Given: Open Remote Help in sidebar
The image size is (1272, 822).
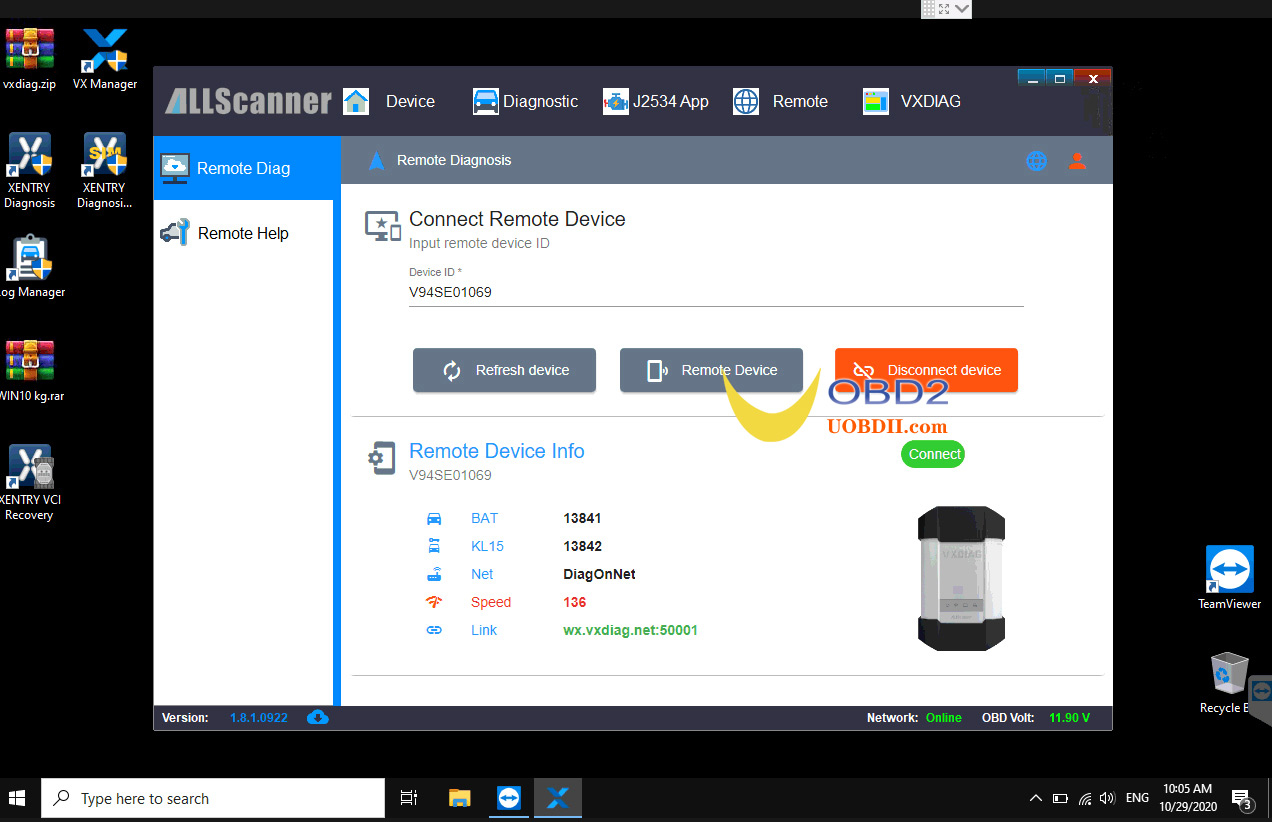Looking at the screenshot, I should [243, 233].
